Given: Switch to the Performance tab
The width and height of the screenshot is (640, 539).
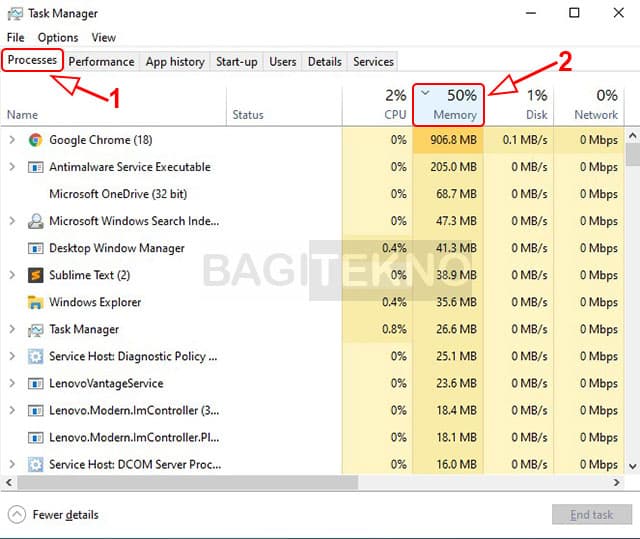Looking at the screenshot, I should [x=101, y=62].
